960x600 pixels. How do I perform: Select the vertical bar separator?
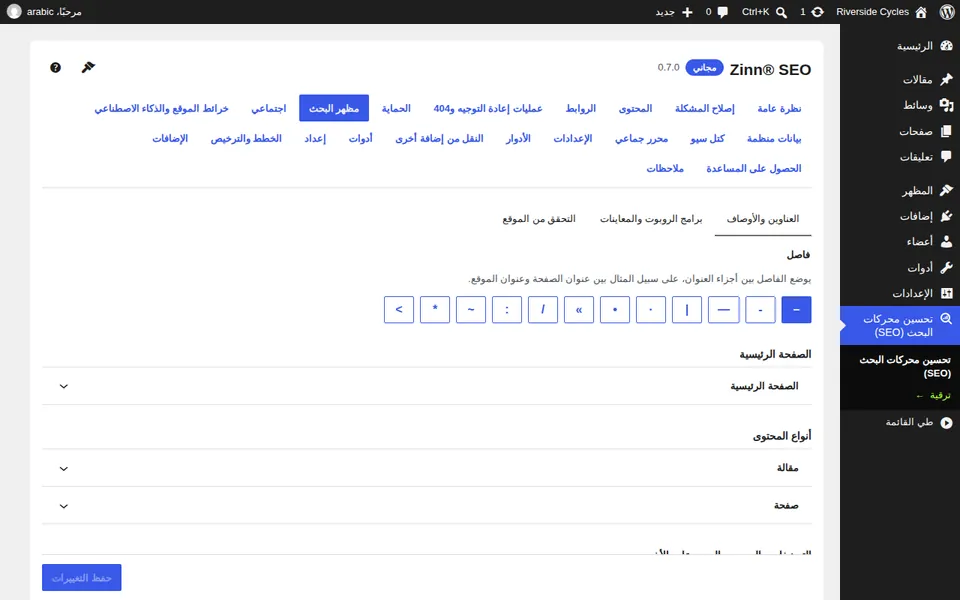point(687,310)
